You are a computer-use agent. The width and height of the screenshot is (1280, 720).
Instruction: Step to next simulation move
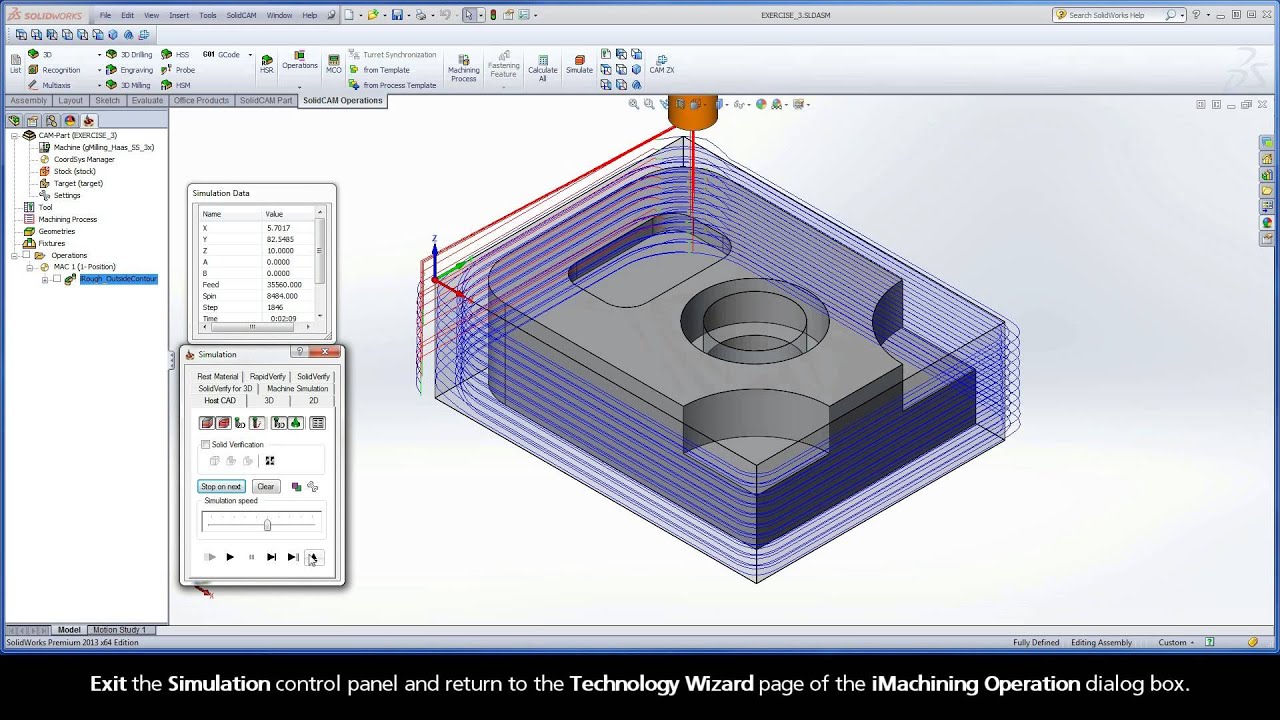click(x=271, y=557)
